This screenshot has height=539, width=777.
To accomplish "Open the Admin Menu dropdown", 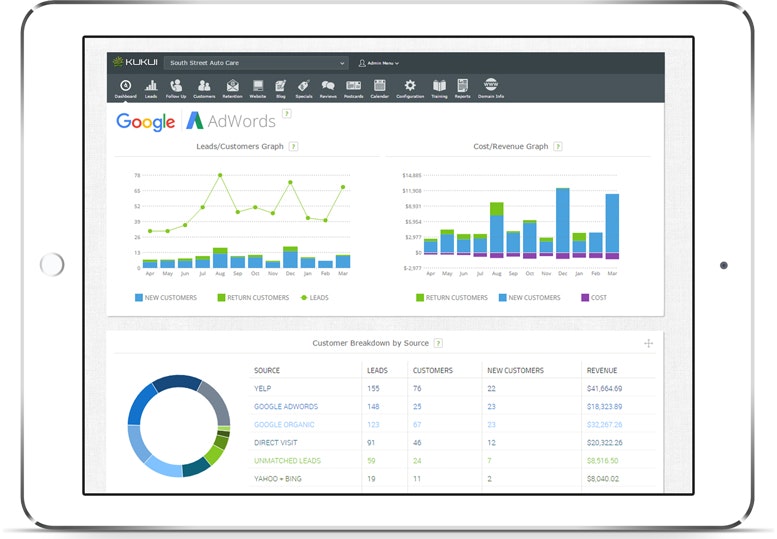I will [x=379, y=63].
